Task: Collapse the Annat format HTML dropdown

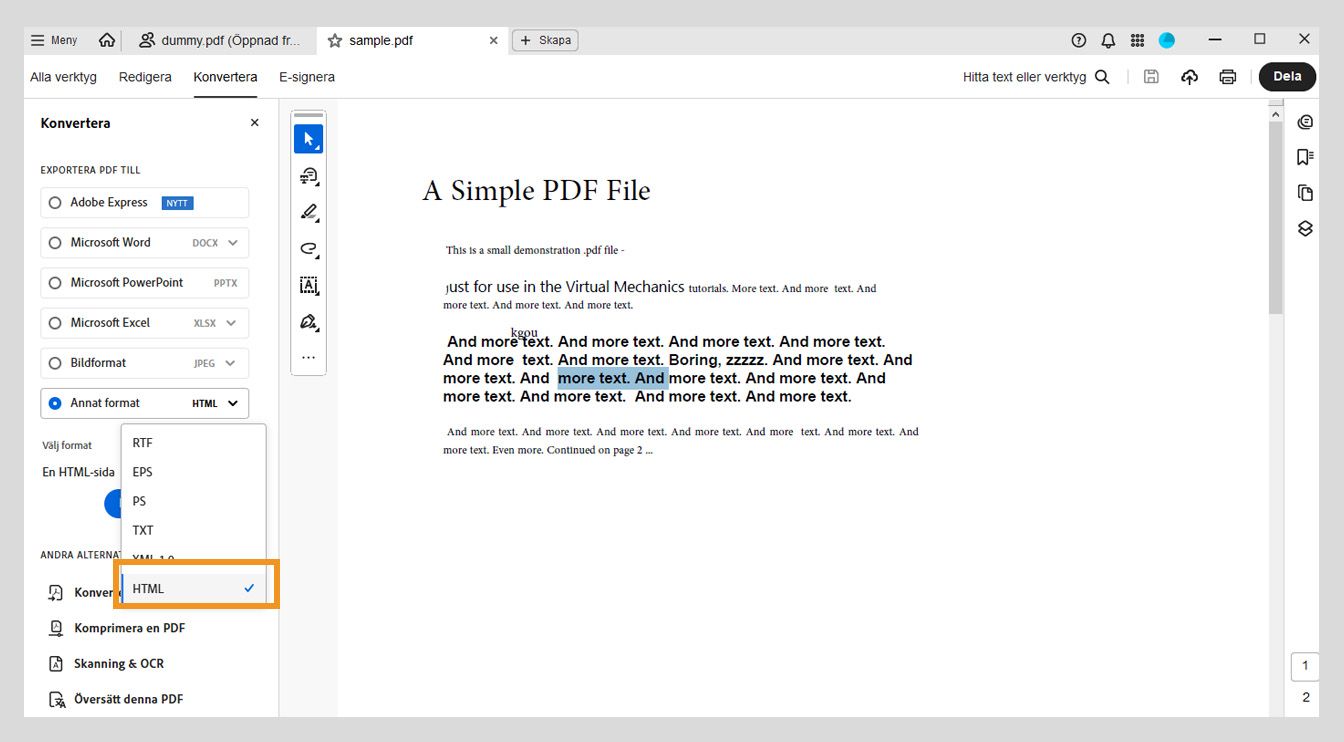Action: tap(232, 403)
